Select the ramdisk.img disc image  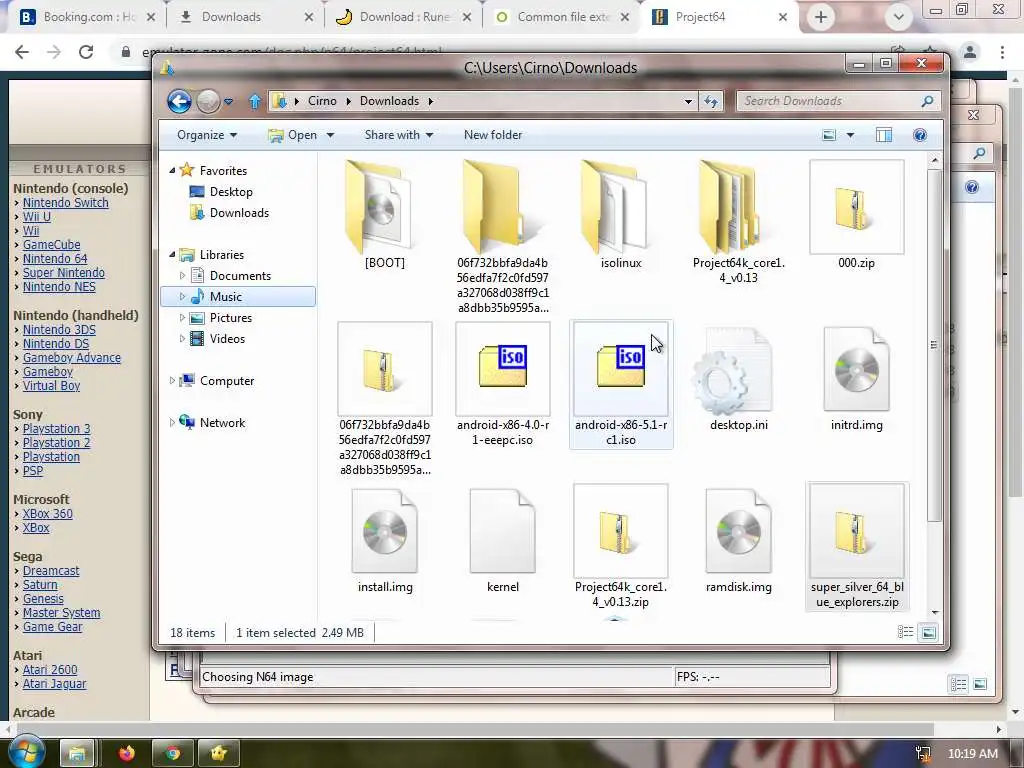coord(738,532)
